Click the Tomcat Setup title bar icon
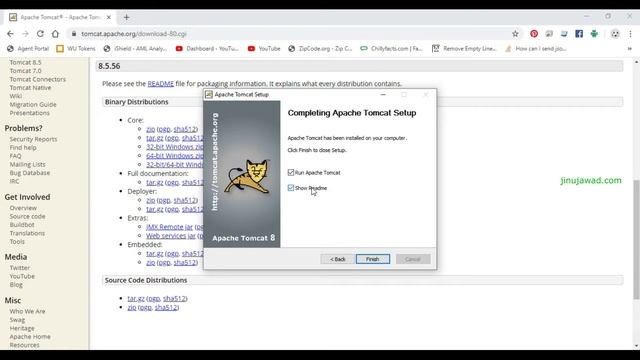Image resolution: width=640 pixels, height=360 pixels. tap(209, 94)
